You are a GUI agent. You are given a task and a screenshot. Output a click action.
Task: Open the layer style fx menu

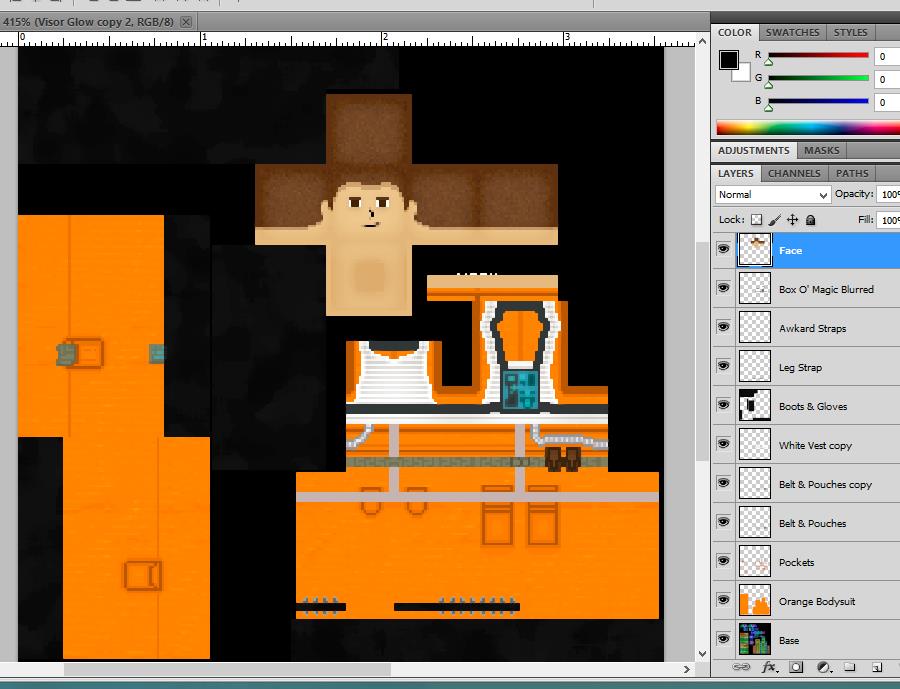pyautogui.click(x=769, y=667)
